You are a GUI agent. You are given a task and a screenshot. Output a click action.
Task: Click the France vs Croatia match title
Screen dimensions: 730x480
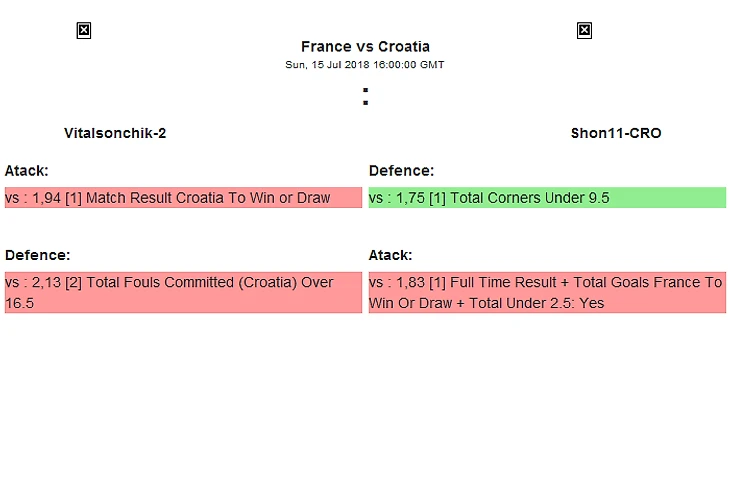point(365,47)
